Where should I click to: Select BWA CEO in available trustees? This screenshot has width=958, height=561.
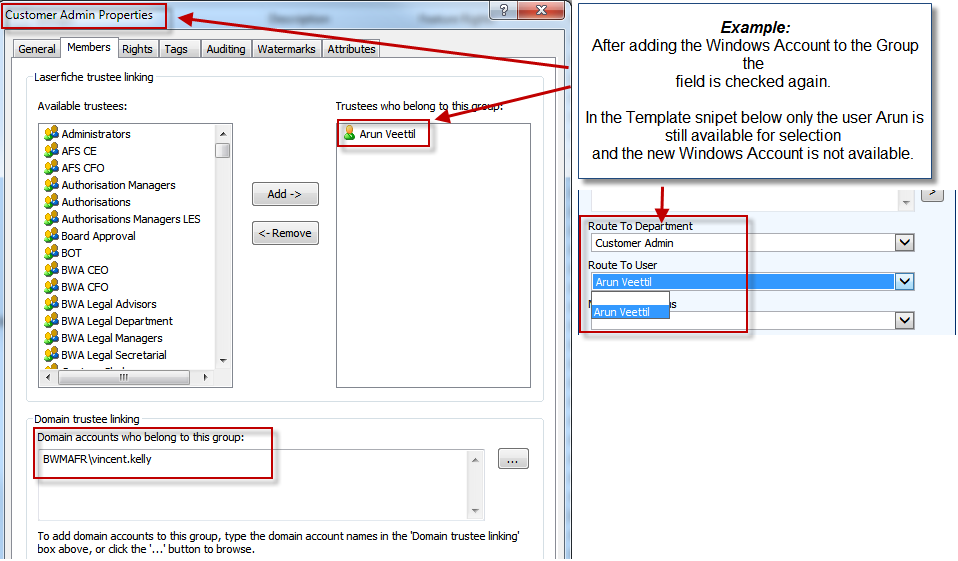[x=84, y=270]
